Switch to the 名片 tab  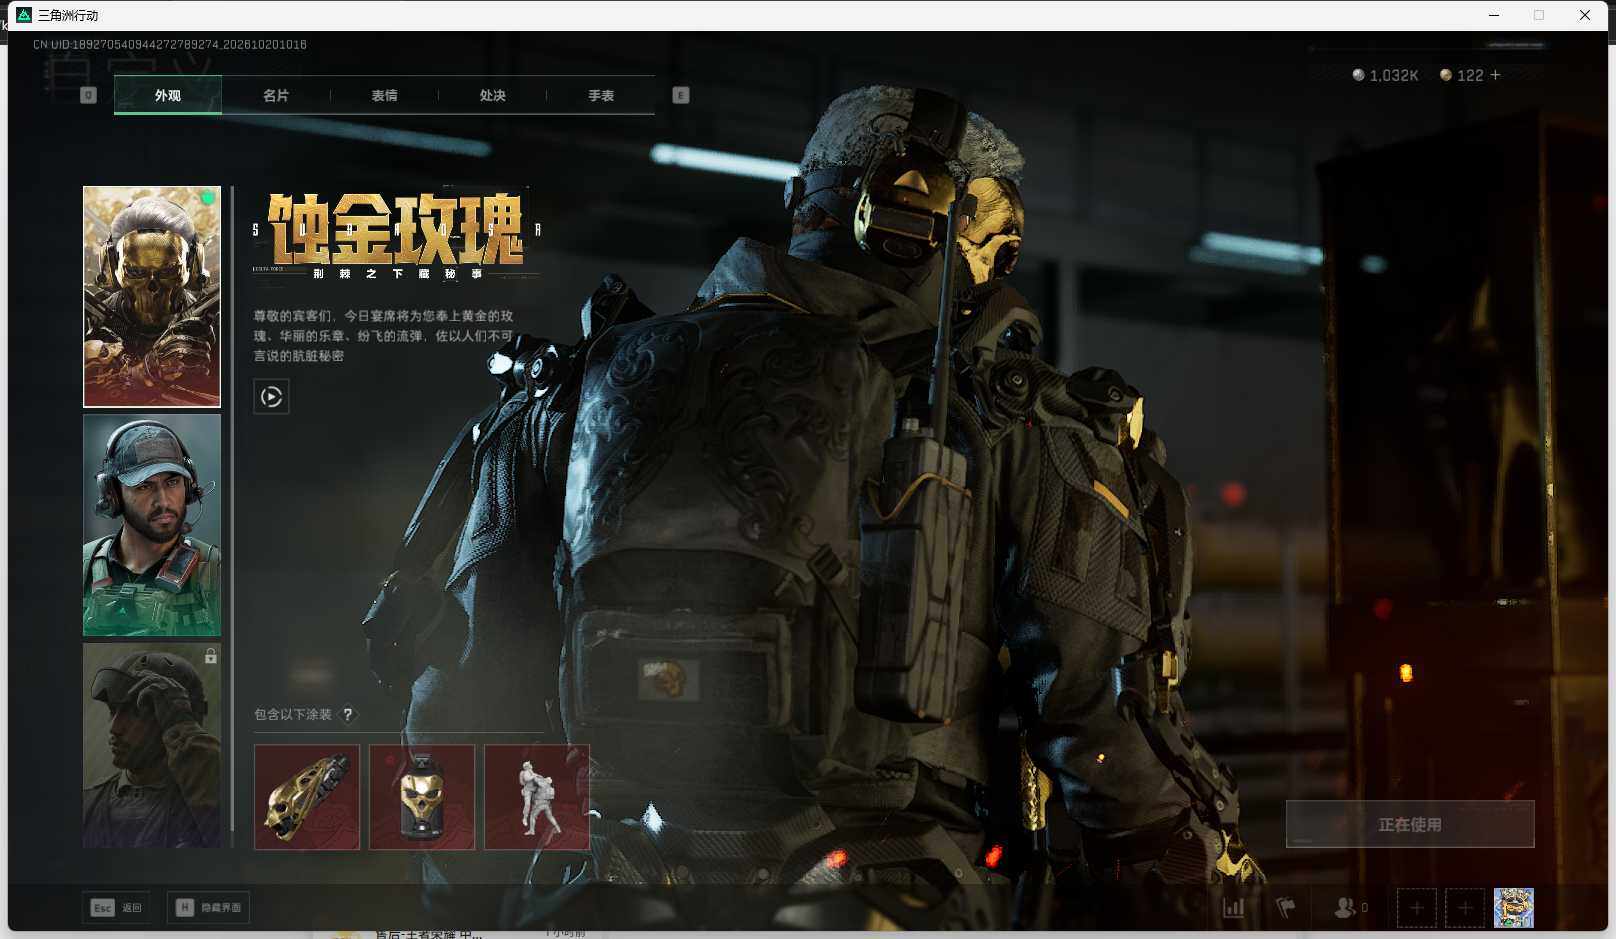(276, 95)
